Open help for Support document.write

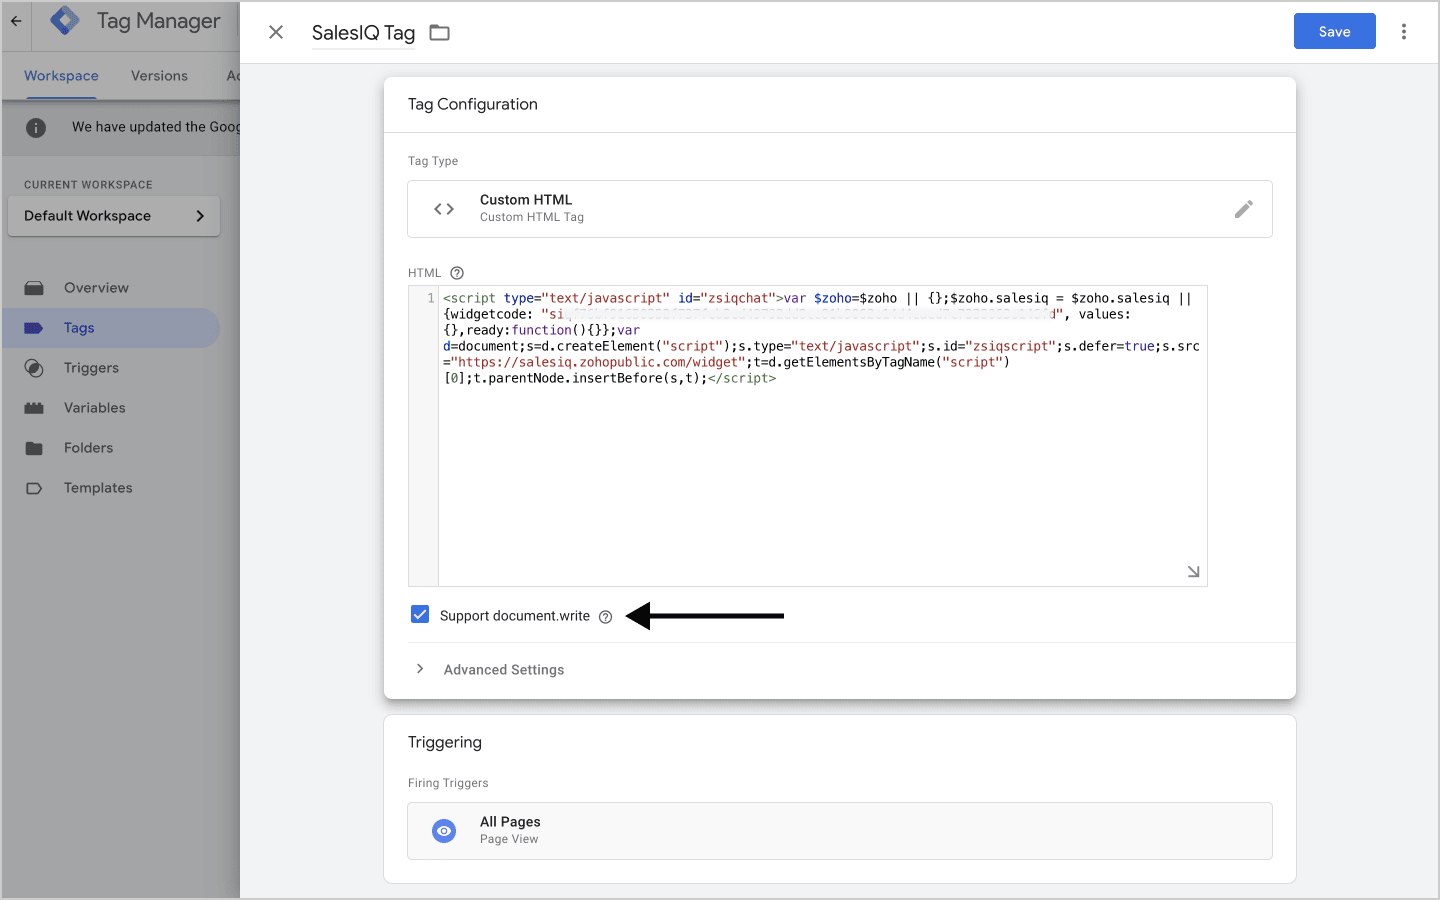pos(605,617)
